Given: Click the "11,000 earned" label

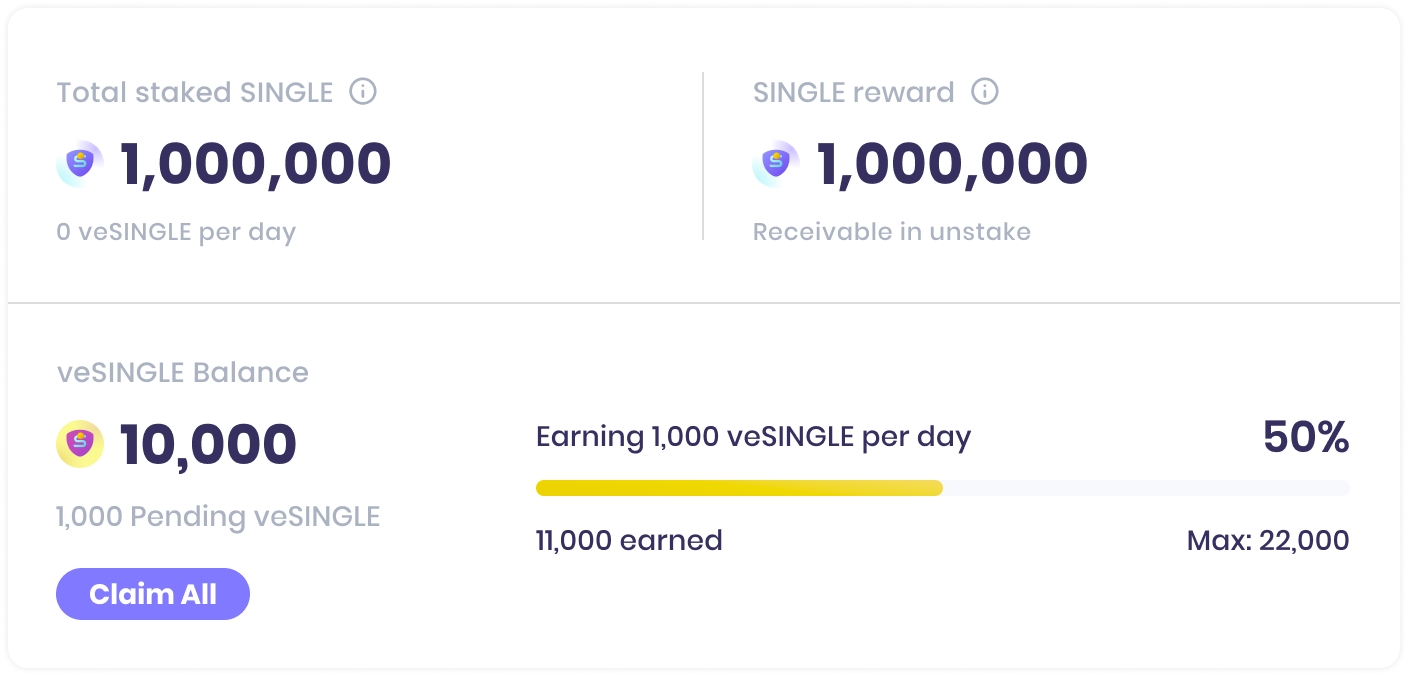Looking at the screenshot, I should point(629,541).
